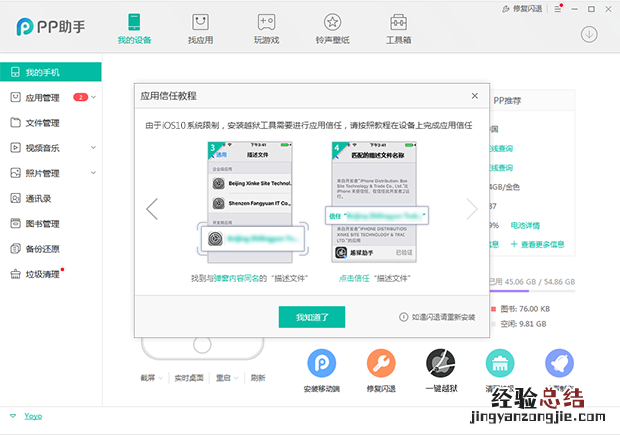Click the PP助手 logo
Screen dimensions: 620x435
pyautogui.click(x=51, y=26)
